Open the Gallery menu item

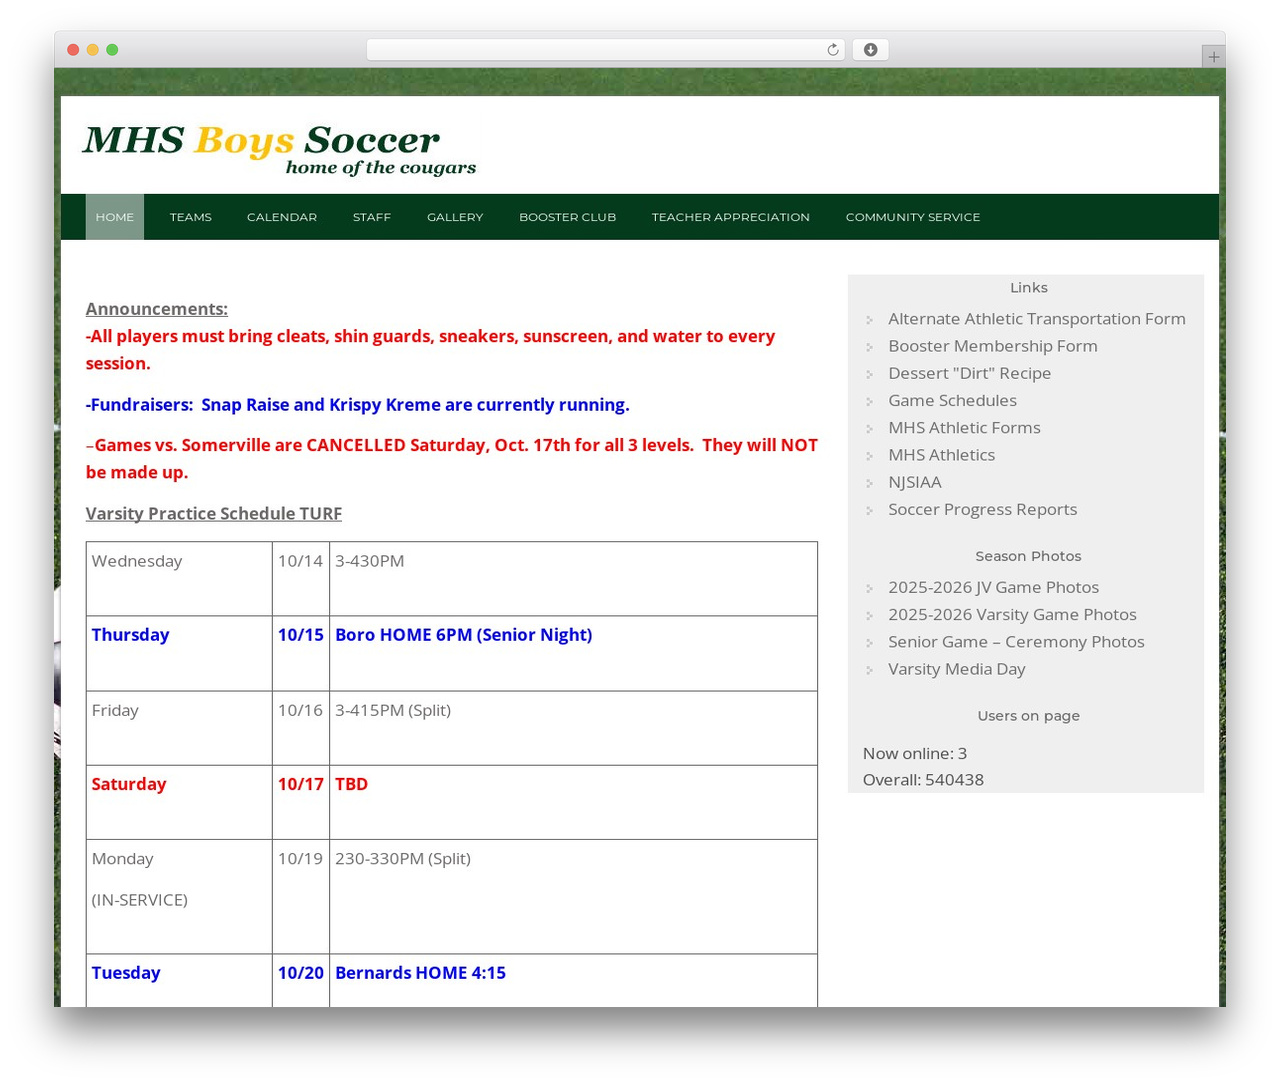455,217
